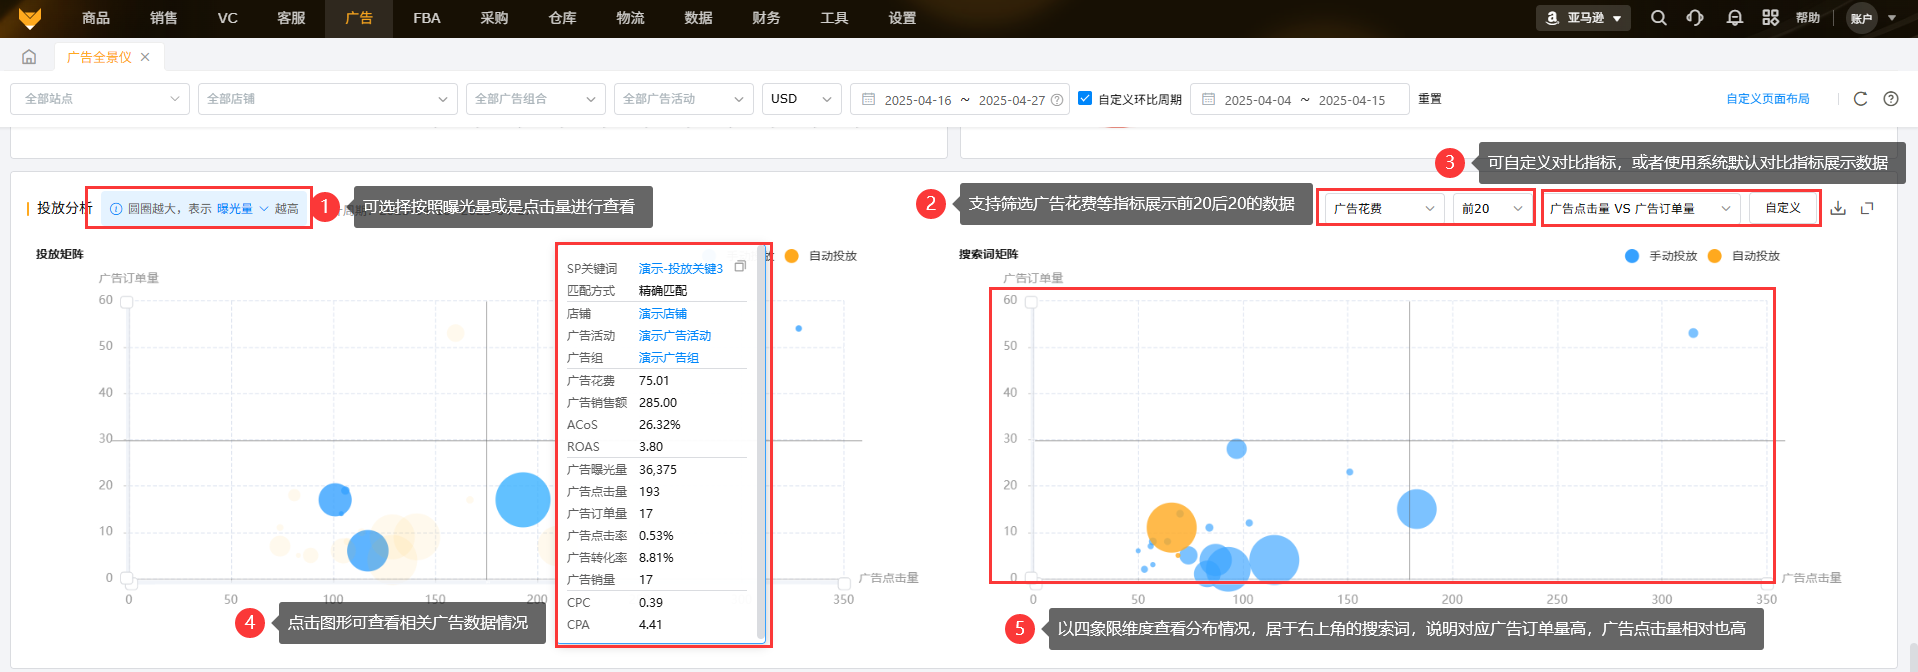
Task: Open the 全部站点 dropdown
Action: tap(100, 99)
